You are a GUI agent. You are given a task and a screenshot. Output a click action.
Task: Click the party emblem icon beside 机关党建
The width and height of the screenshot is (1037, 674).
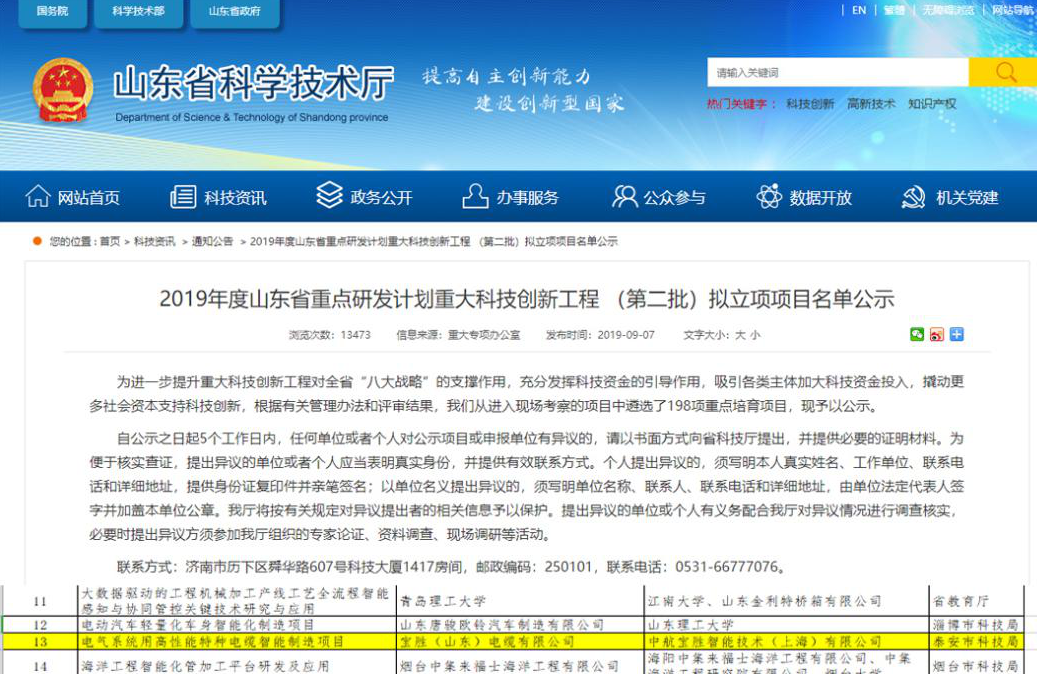coord(913,197)
